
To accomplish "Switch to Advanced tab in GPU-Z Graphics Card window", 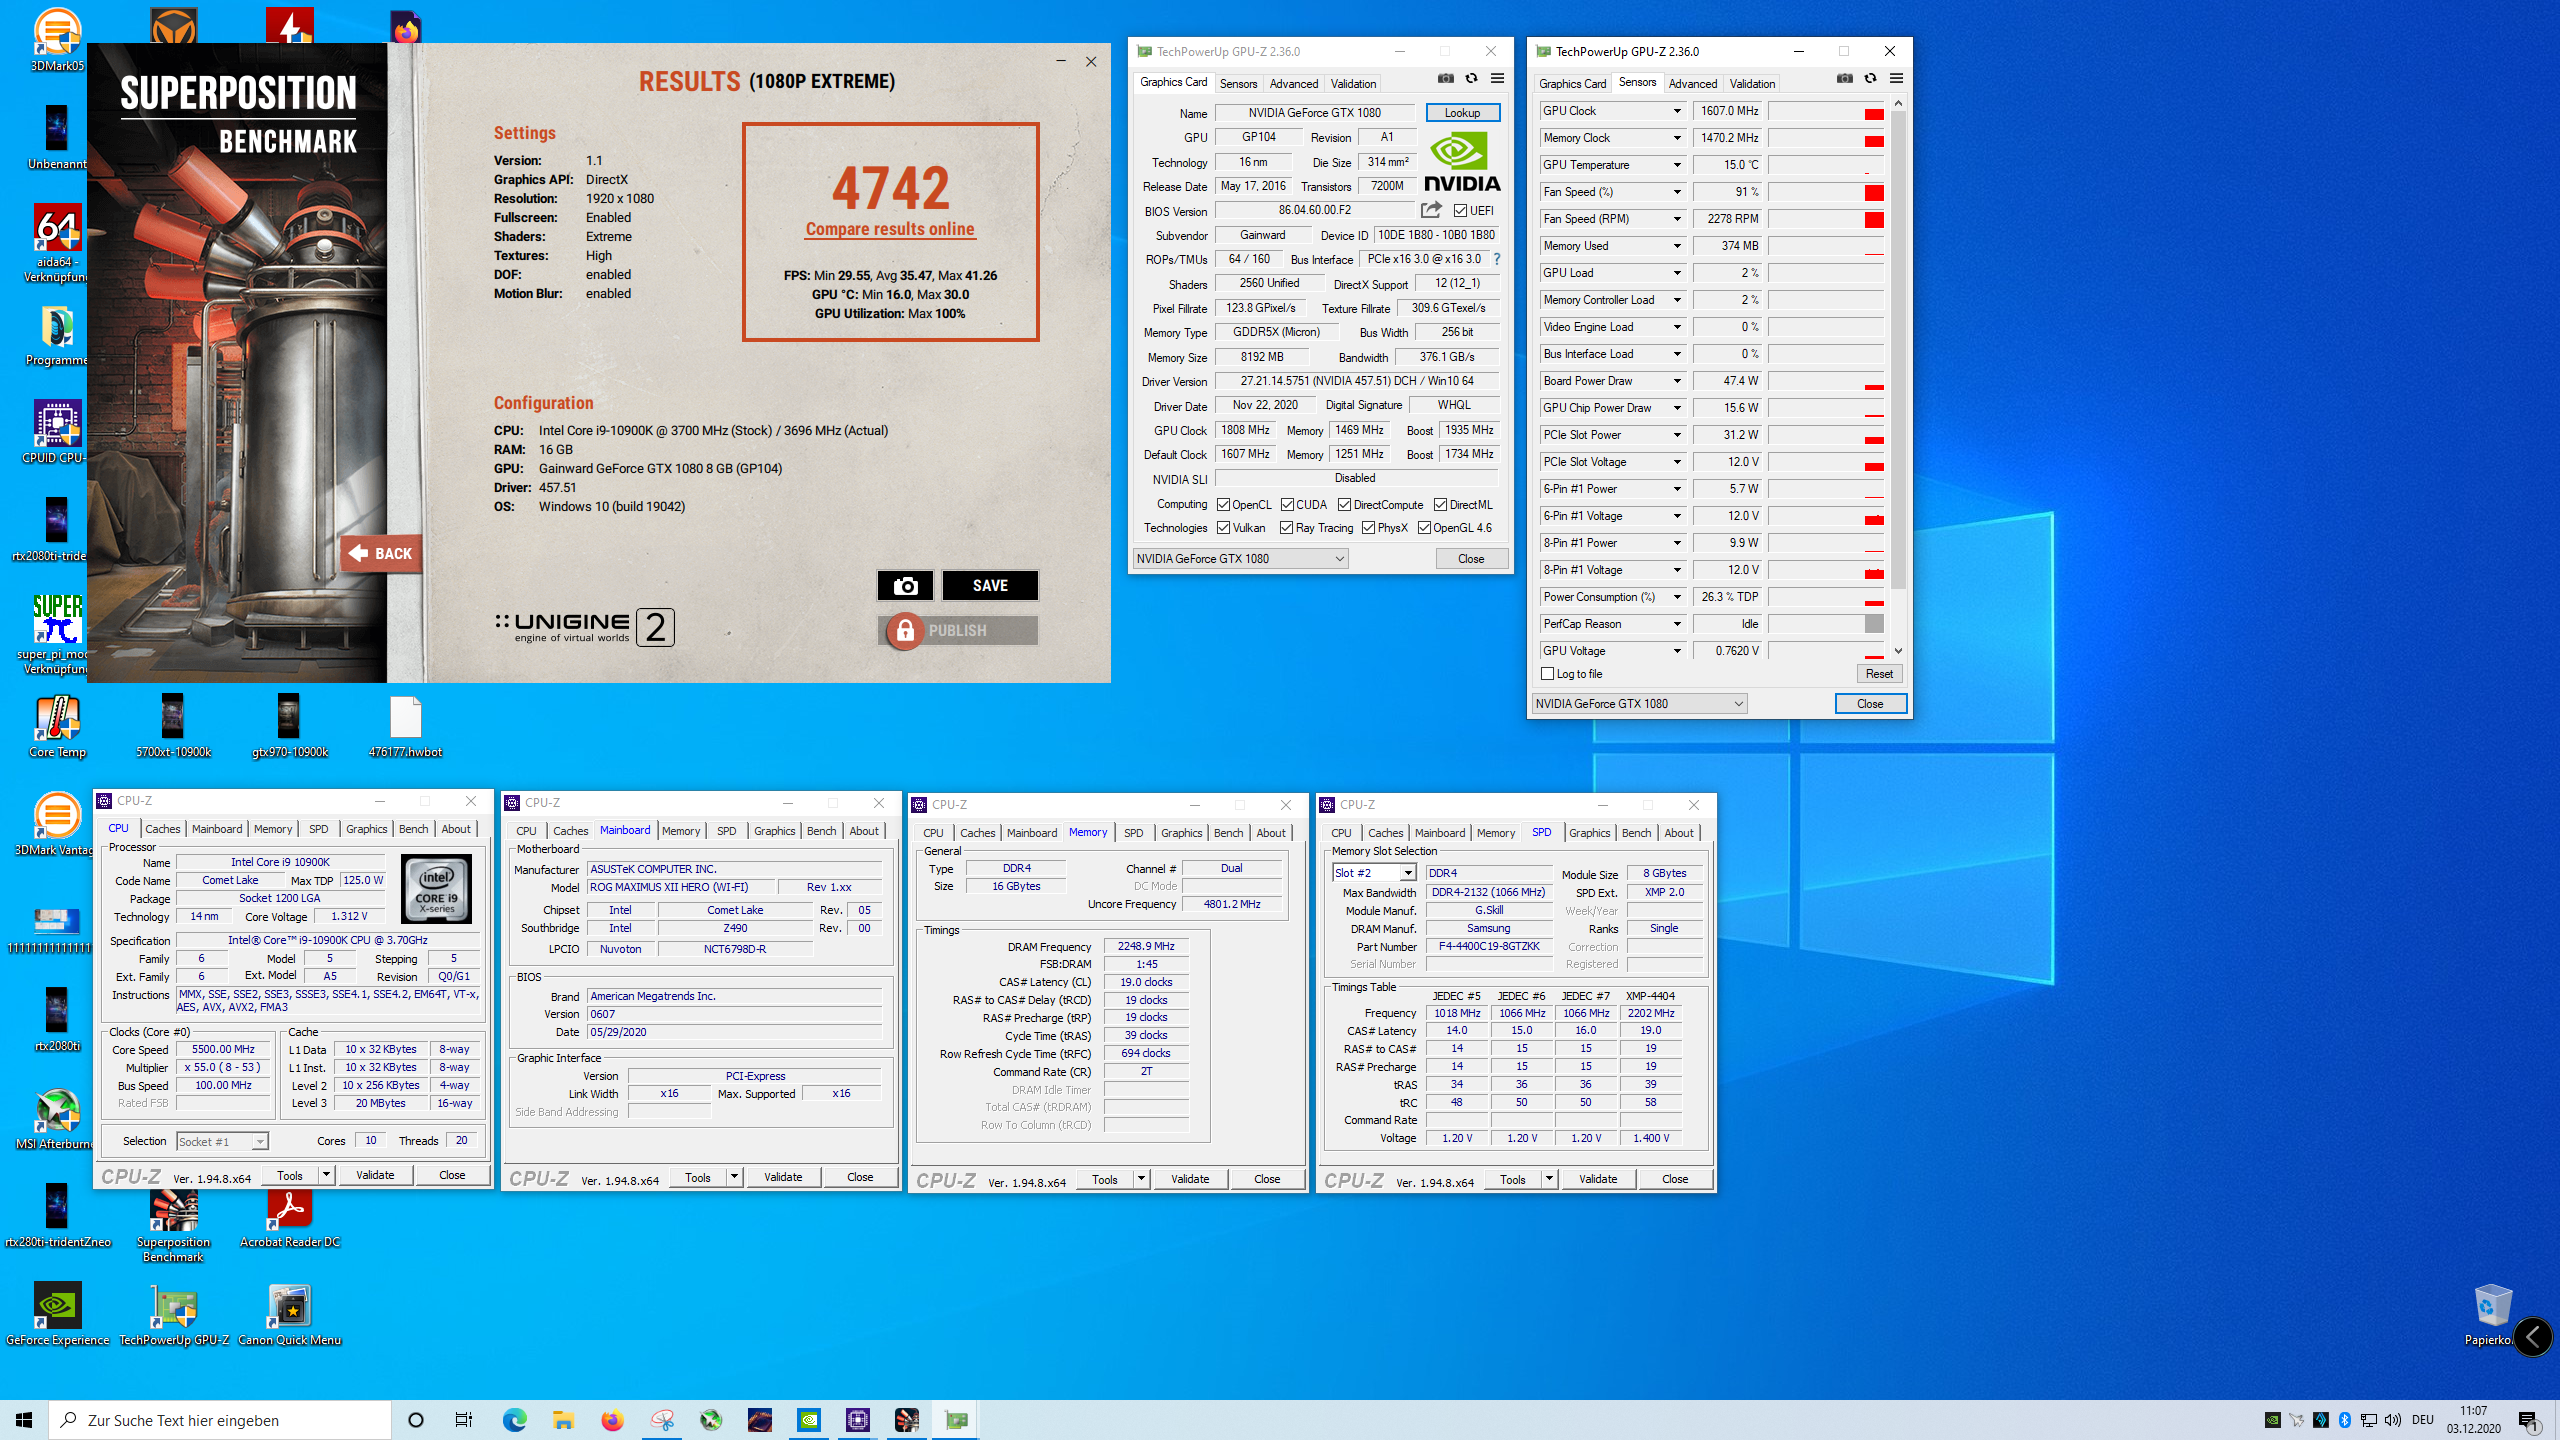I will pos(1294,84).
